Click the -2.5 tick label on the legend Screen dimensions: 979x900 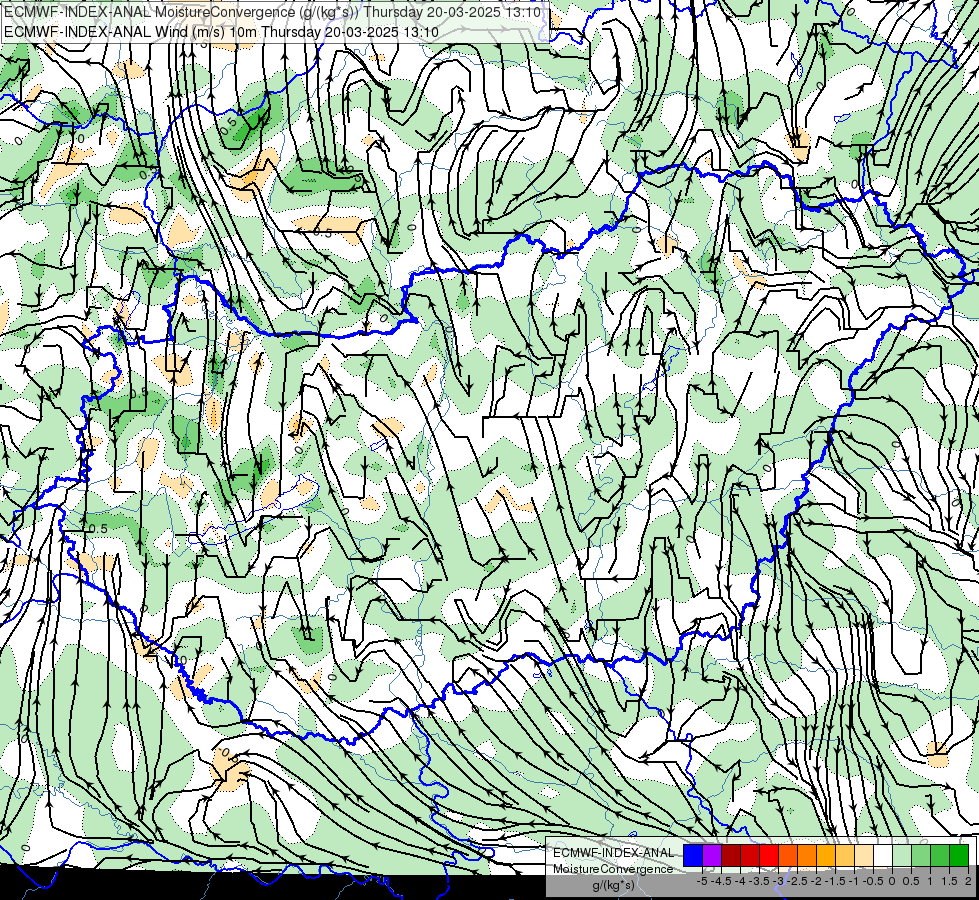pos(797,881)
